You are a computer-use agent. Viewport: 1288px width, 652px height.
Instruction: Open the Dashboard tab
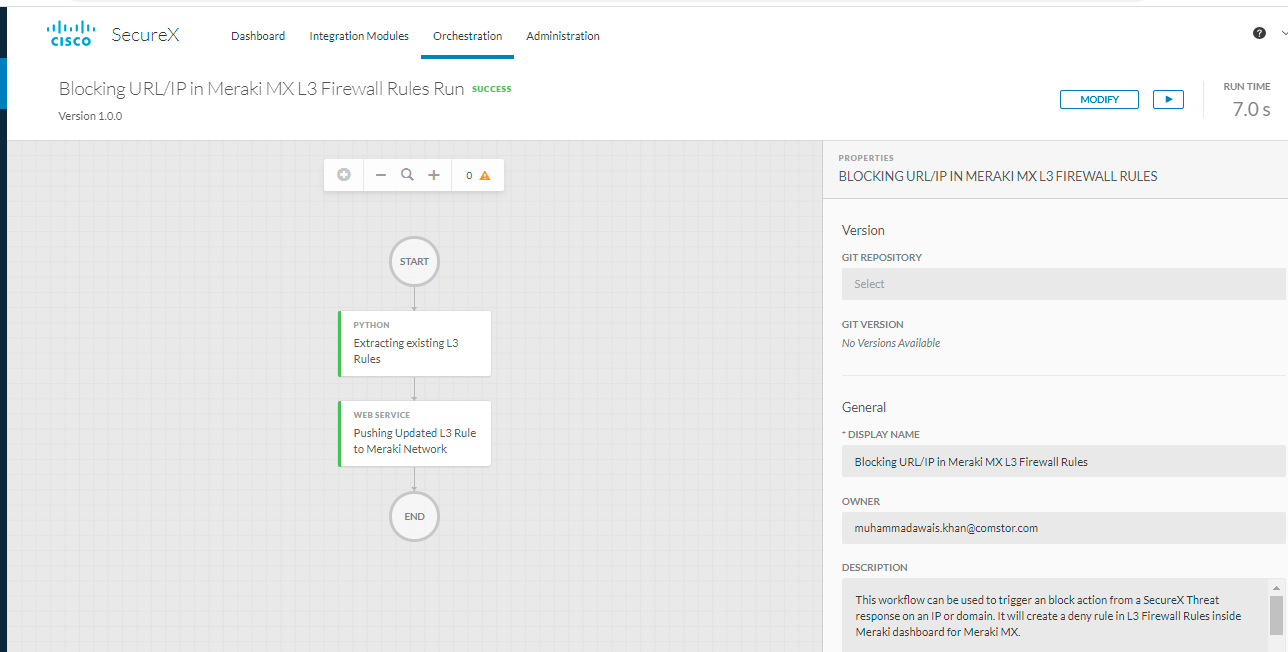258,36
